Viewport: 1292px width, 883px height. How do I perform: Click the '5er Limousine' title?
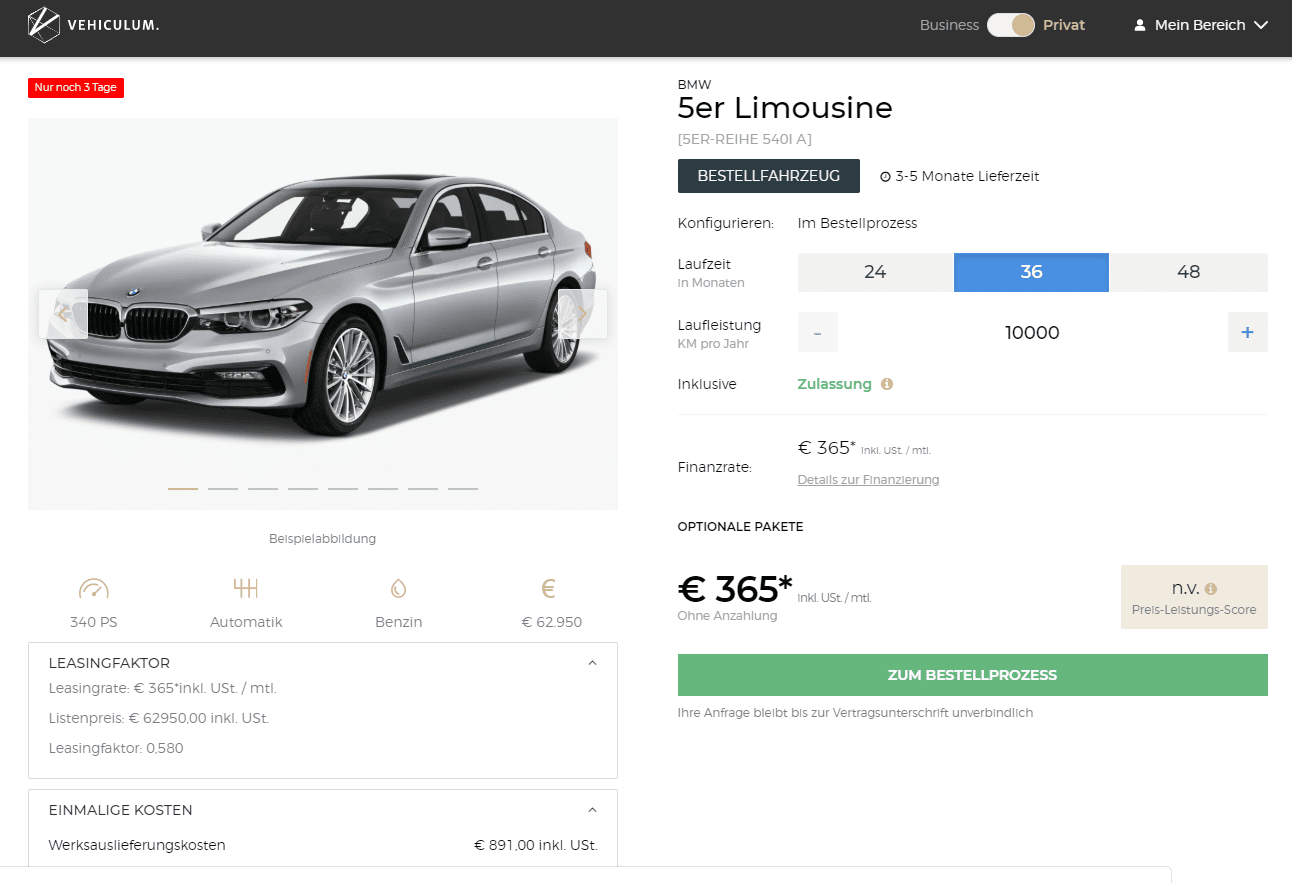785,108
